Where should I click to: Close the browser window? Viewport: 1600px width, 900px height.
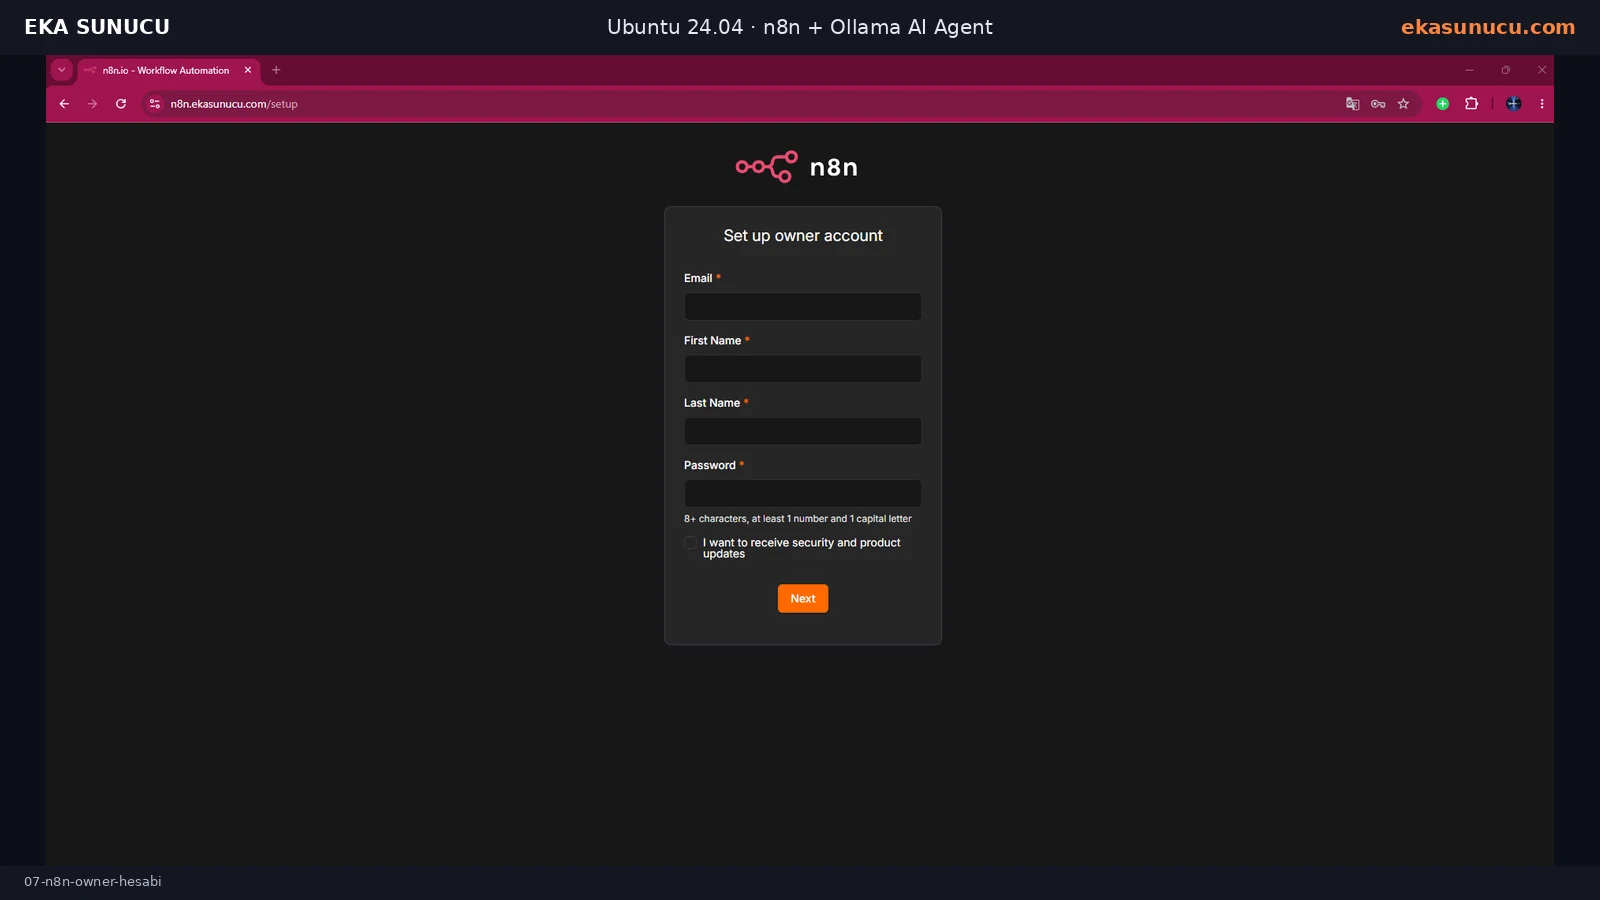click(1542, 70)
